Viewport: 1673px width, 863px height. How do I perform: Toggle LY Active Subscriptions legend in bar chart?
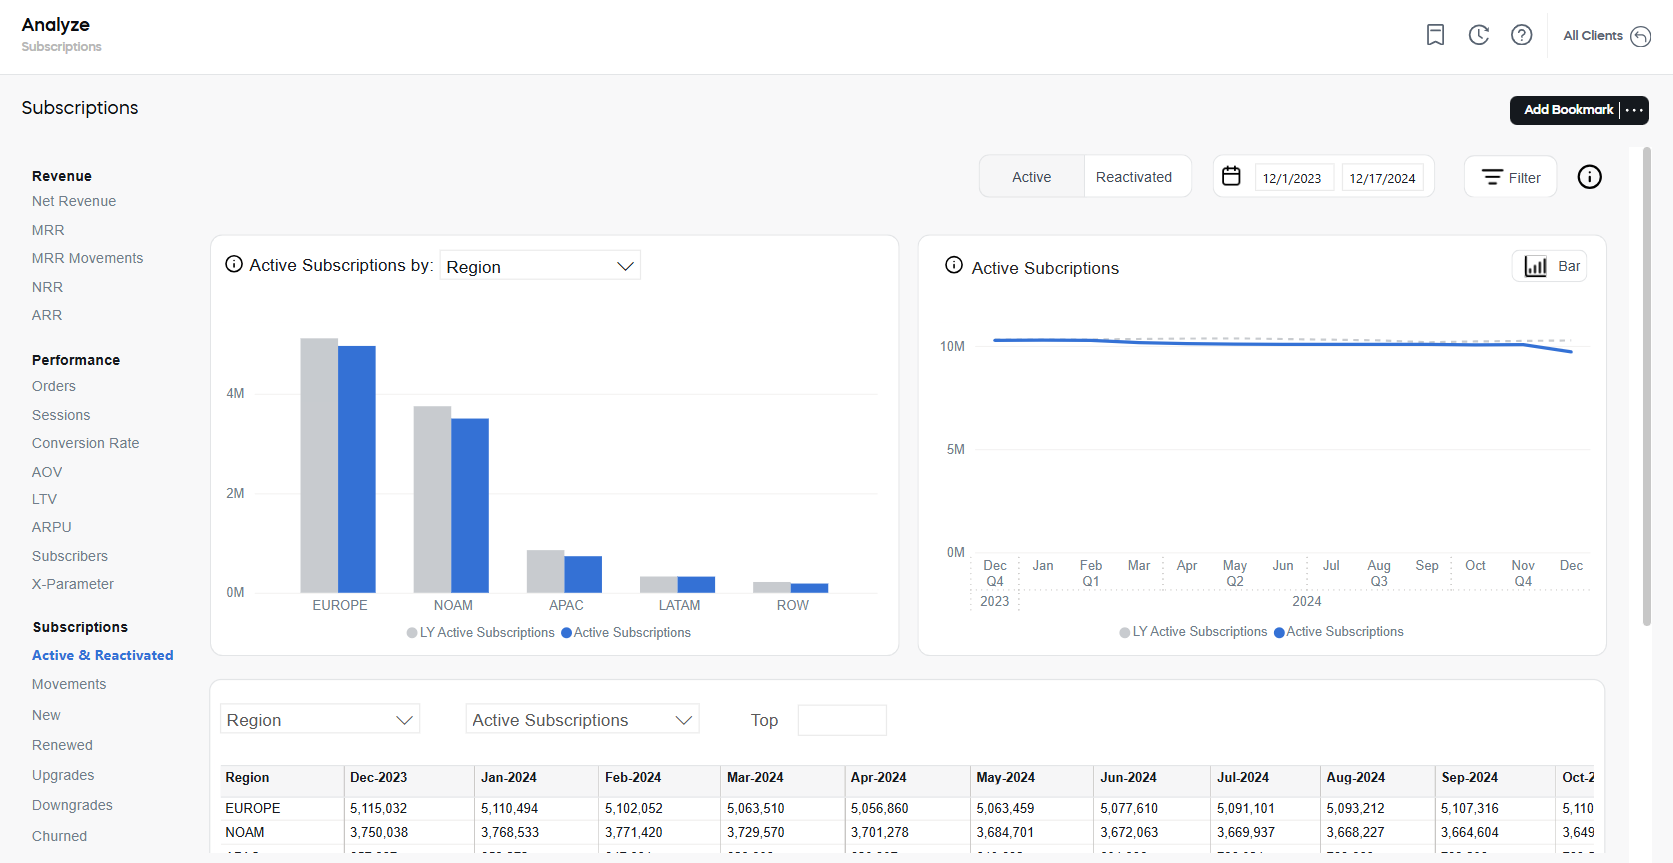point(481,633)
